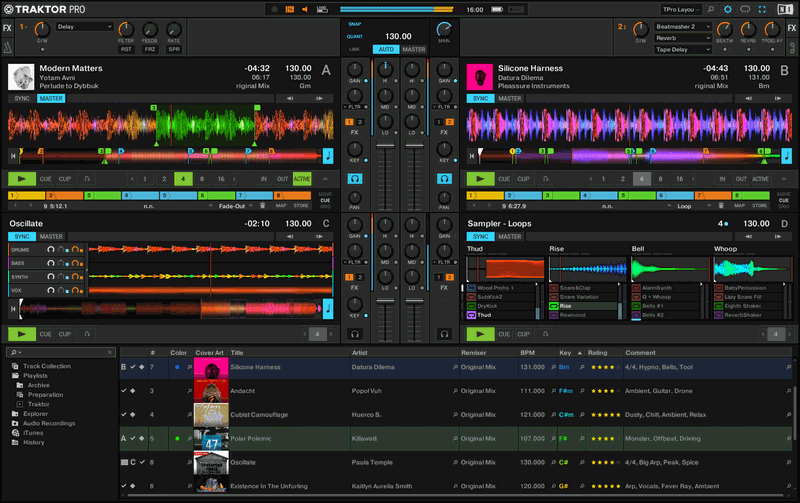The width and height of the screenshot is (800, 503).
Task: Open the Delay effect dropdown in FX unit 1
Action: coord(84,27)
